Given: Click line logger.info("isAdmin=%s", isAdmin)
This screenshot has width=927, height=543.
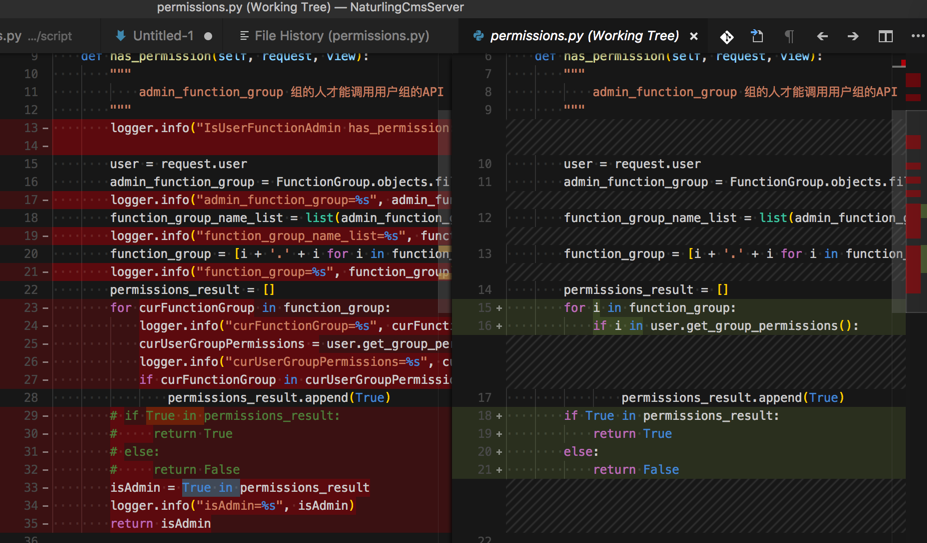Looking at the screenshot, I should pyautogui.click(x=232, y=506).
